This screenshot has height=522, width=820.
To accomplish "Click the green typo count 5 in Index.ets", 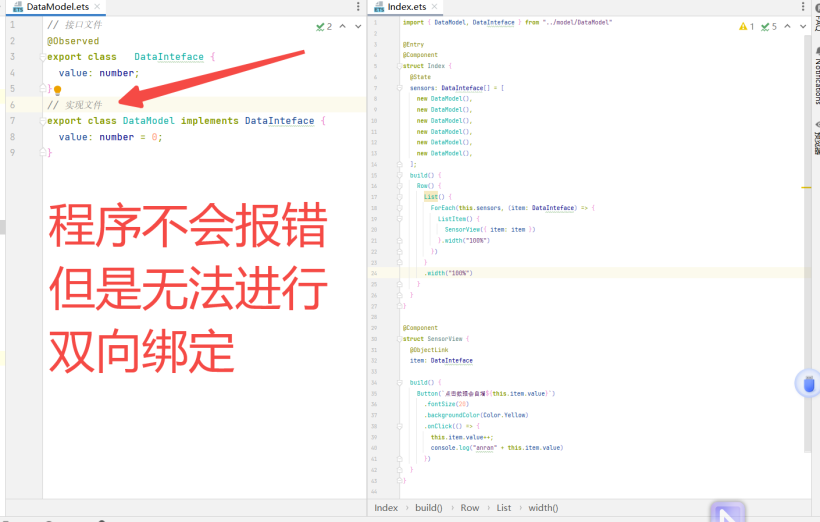I will [x=769, y=26].
